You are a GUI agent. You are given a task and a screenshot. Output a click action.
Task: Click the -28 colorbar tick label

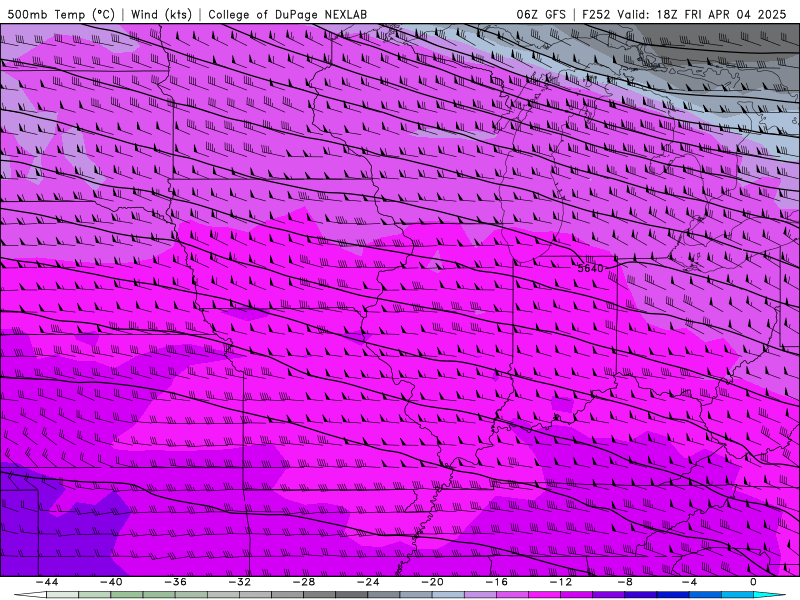pyautogui.click(x=304, y=582)
